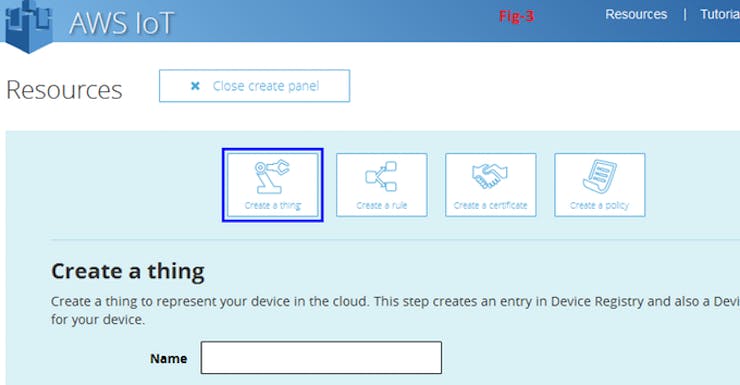
Task: Open the Tutorial link in the header
Action: (720, 15)
